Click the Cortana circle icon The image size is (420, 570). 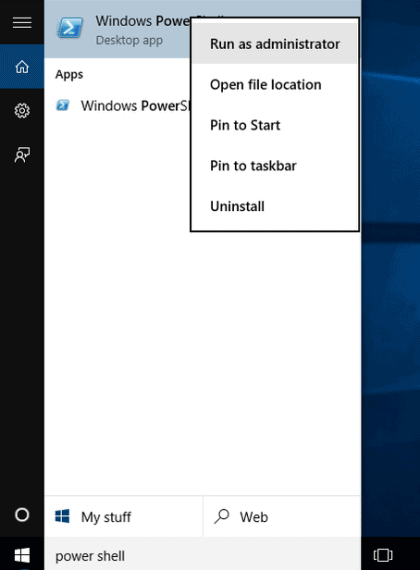coord(22,515)
